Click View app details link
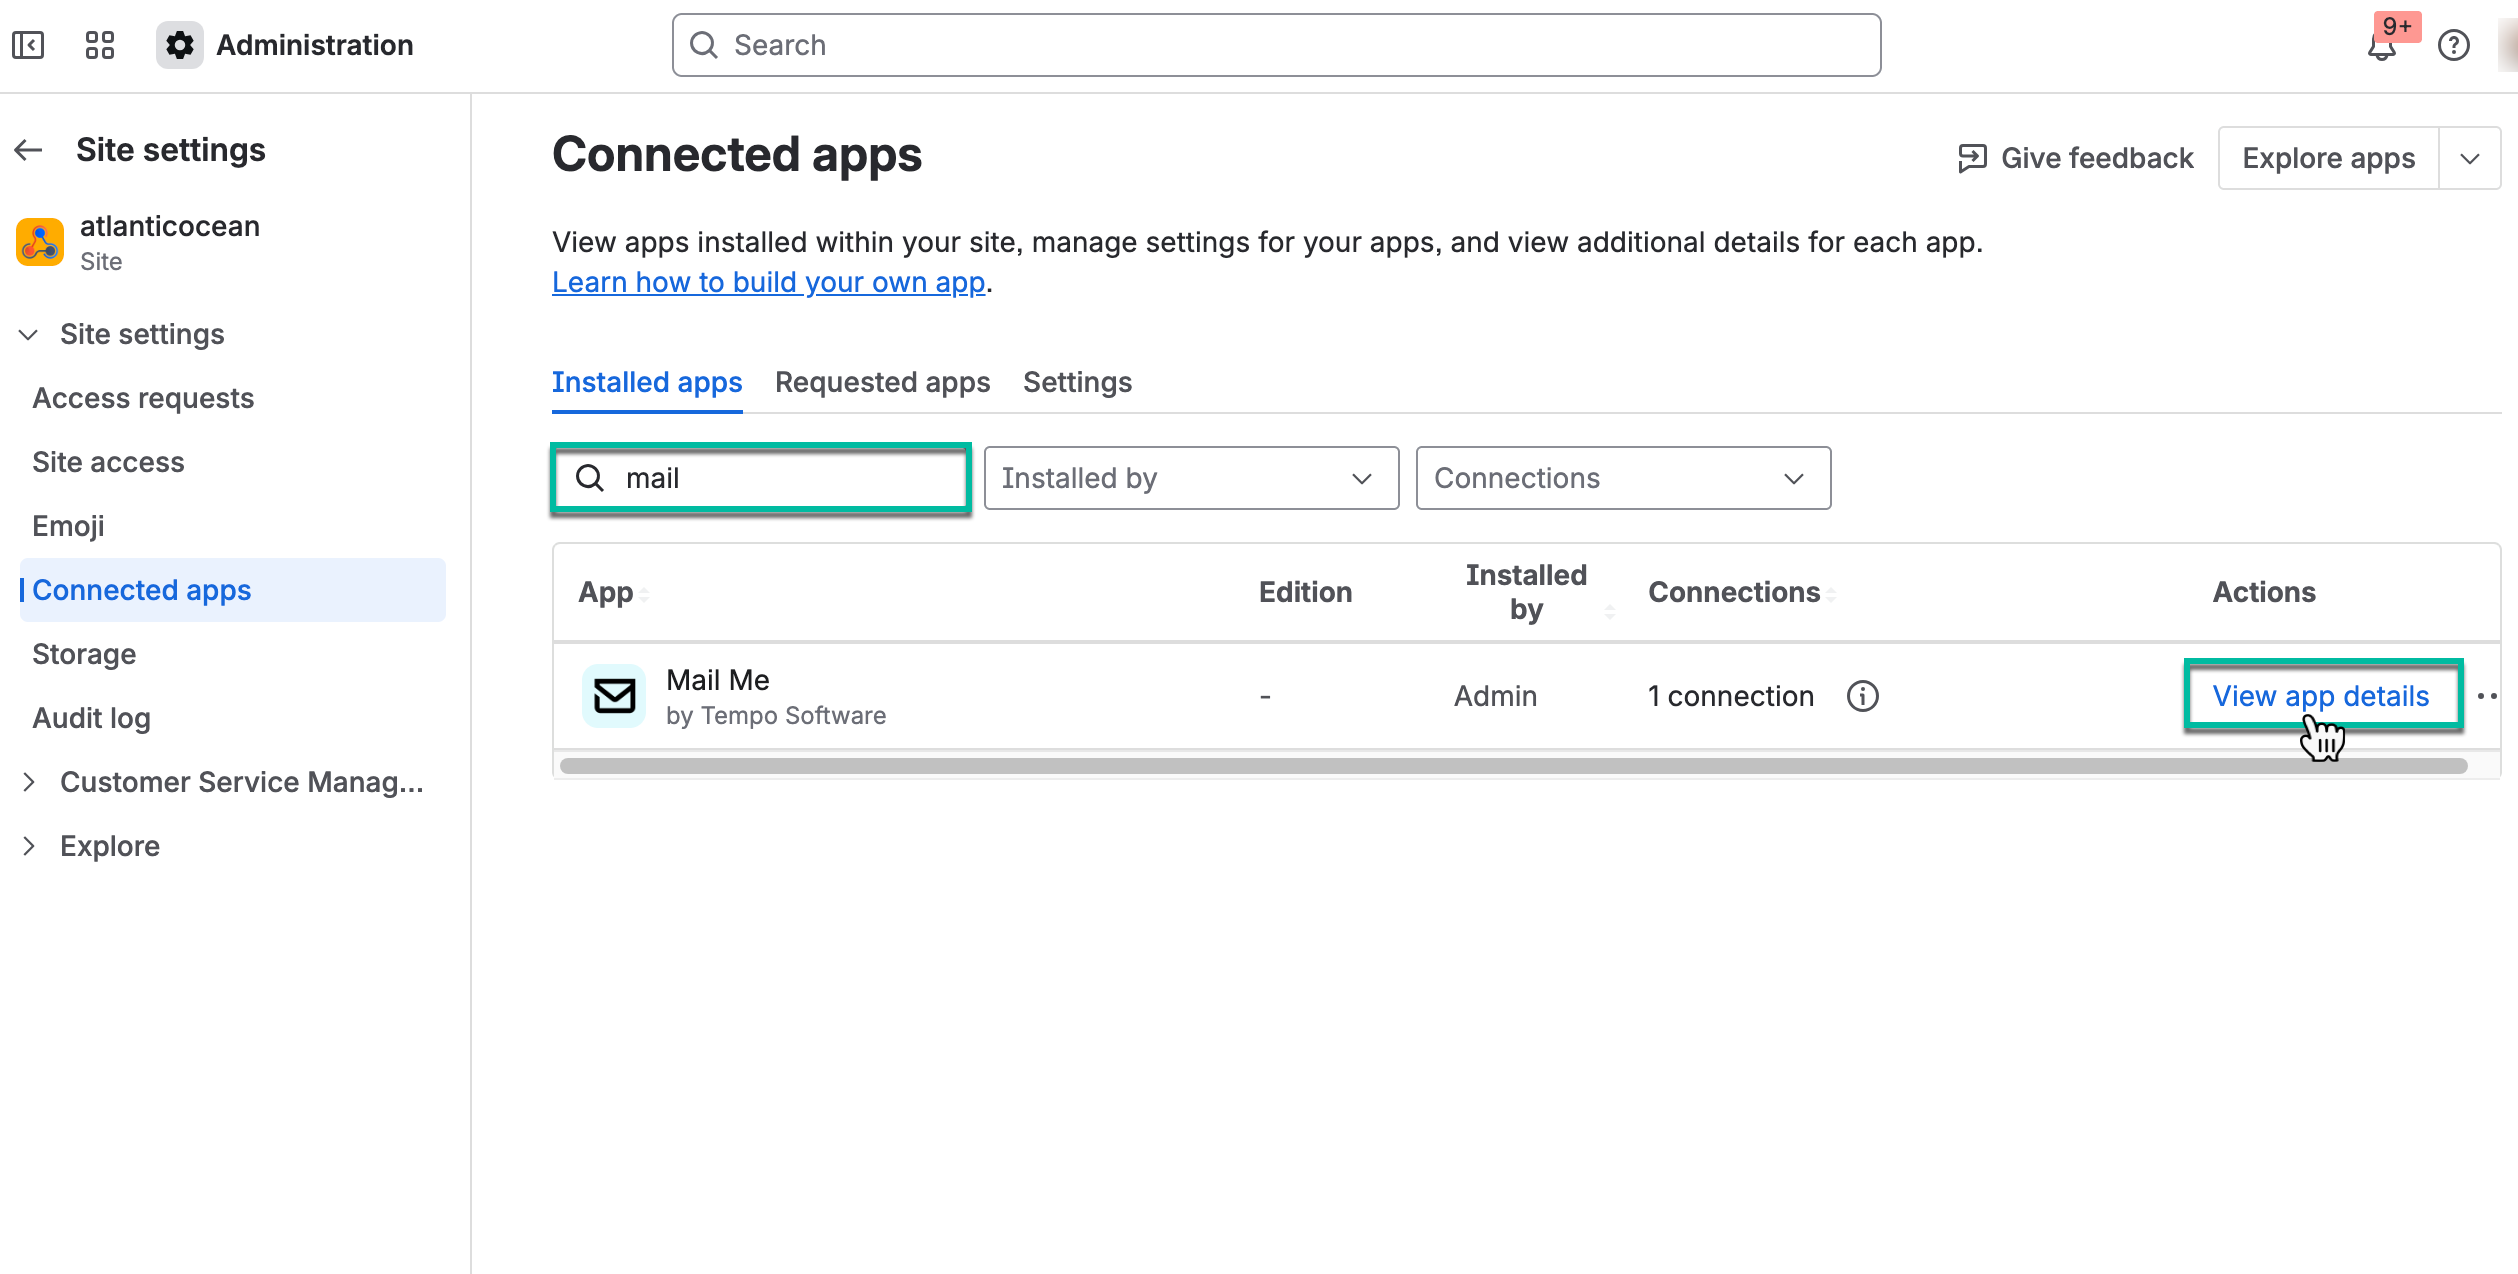This screenshot has width=2518, height=1274. coord(2320,696)
